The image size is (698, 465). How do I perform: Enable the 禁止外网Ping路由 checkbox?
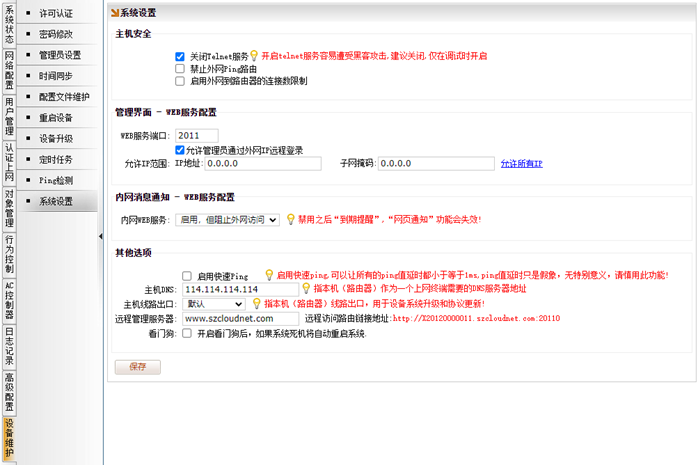coord(180,69)
